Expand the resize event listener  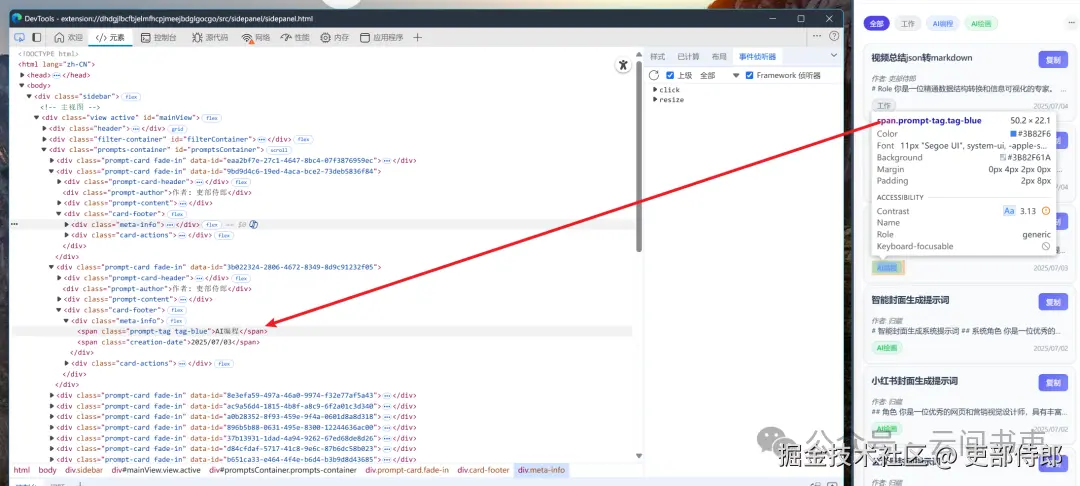coord(656,100)
